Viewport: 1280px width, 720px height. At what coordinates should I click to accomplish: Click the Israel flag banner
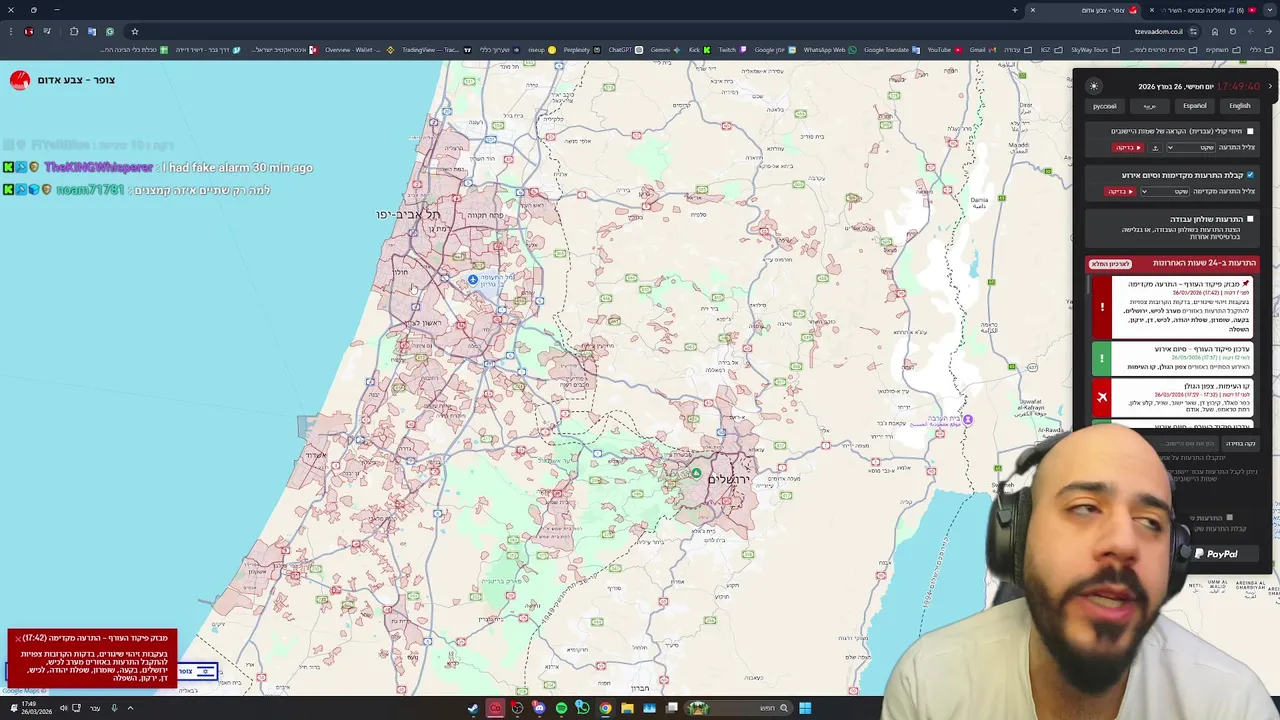(x=205, y=671)
